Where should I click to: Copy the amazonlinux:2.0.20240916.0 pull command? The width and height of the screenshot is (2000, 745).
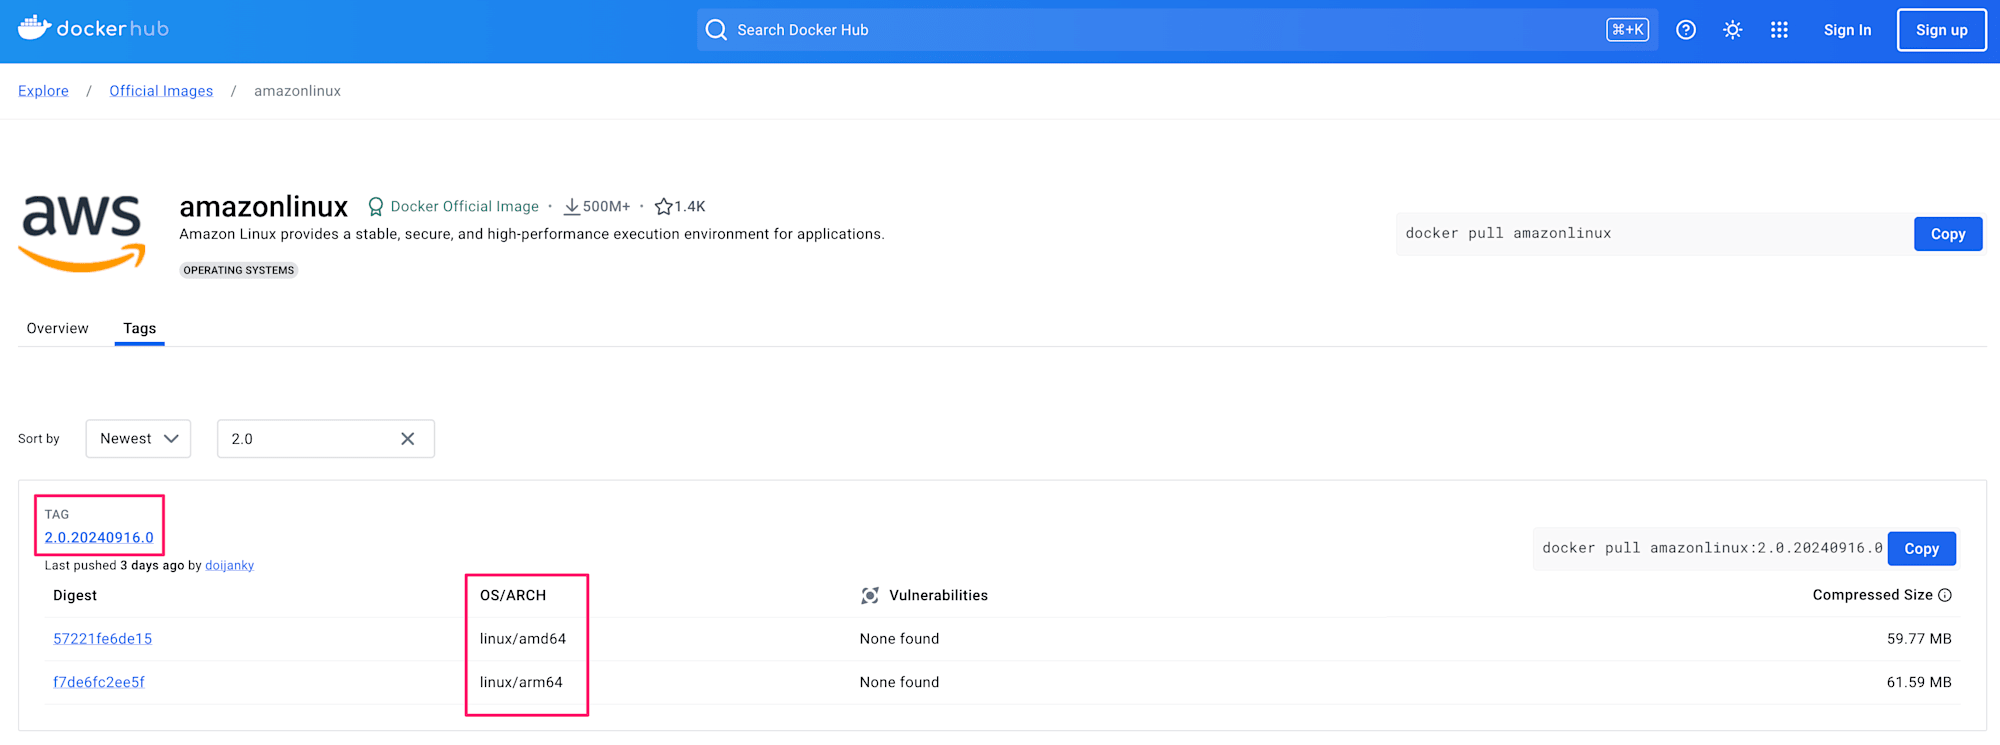pos(1922,549)
